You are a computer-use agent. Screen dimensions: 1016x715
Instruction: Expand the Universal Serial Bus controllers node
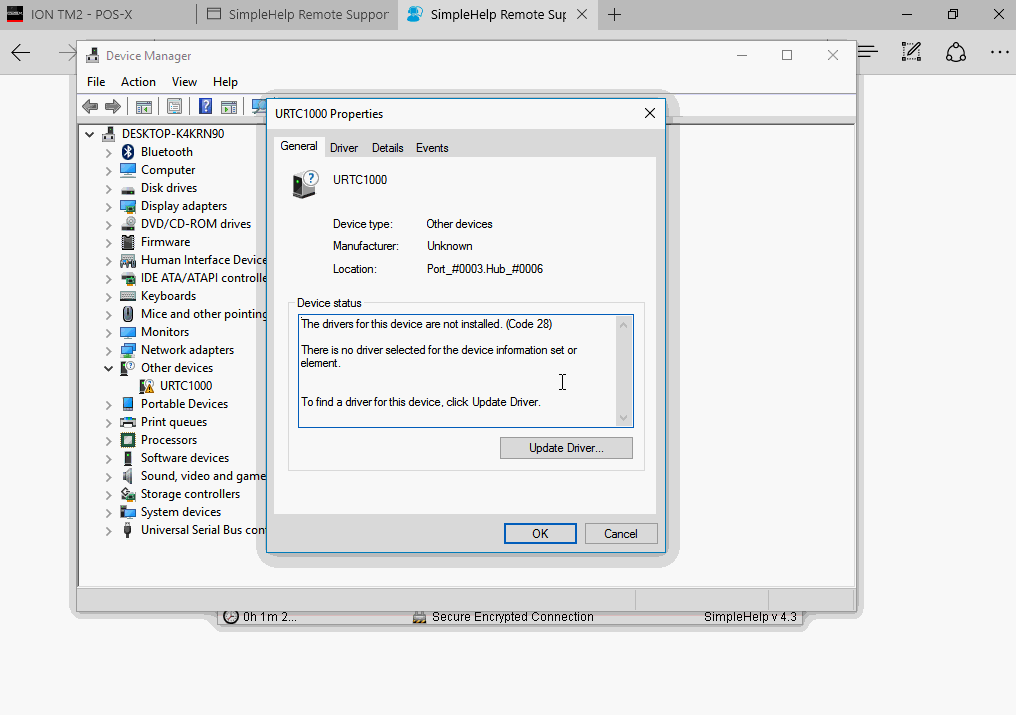click(x=110, y=529)
